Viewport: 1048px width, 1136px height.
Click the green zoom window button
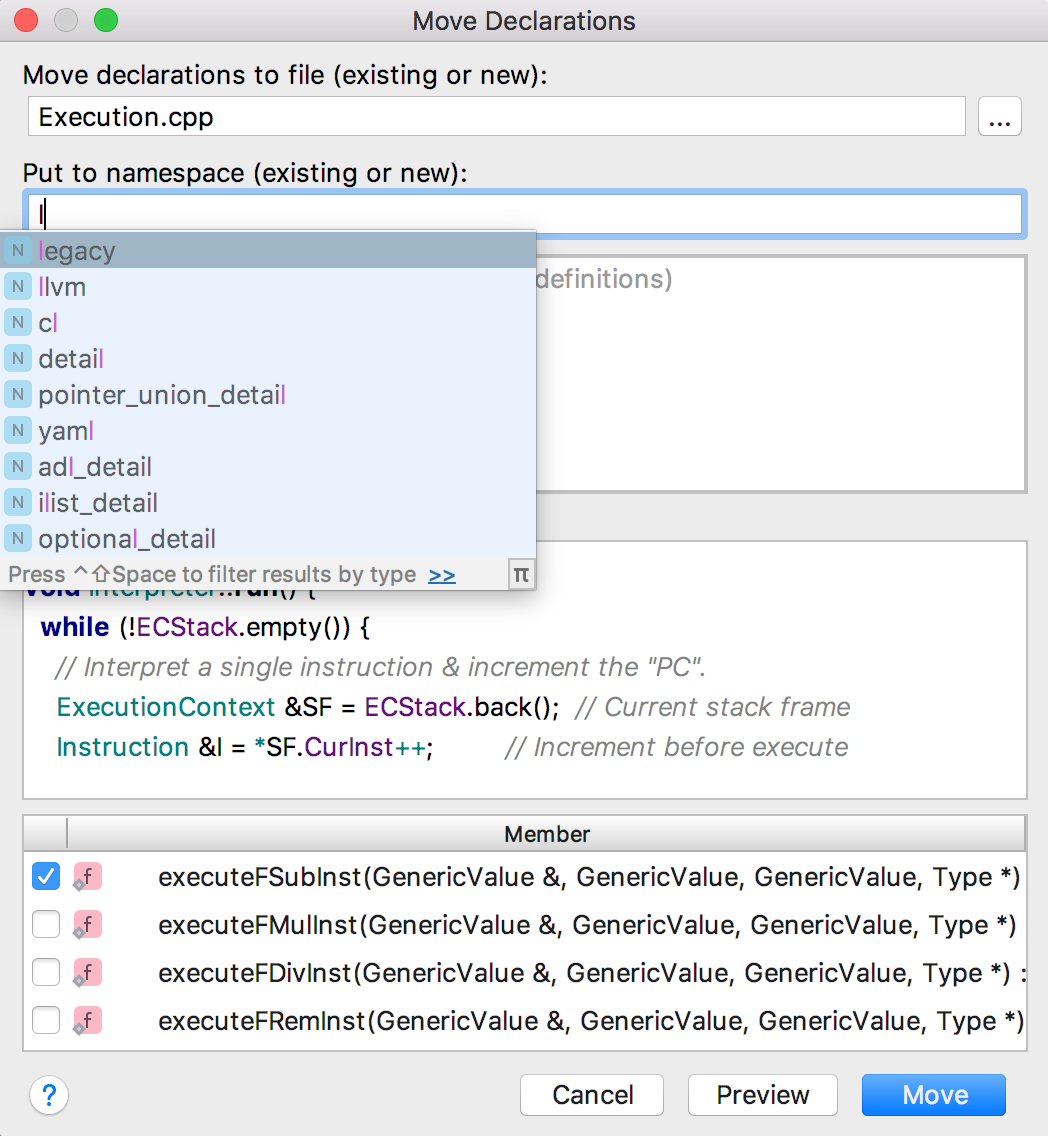[x=106, y=20]
